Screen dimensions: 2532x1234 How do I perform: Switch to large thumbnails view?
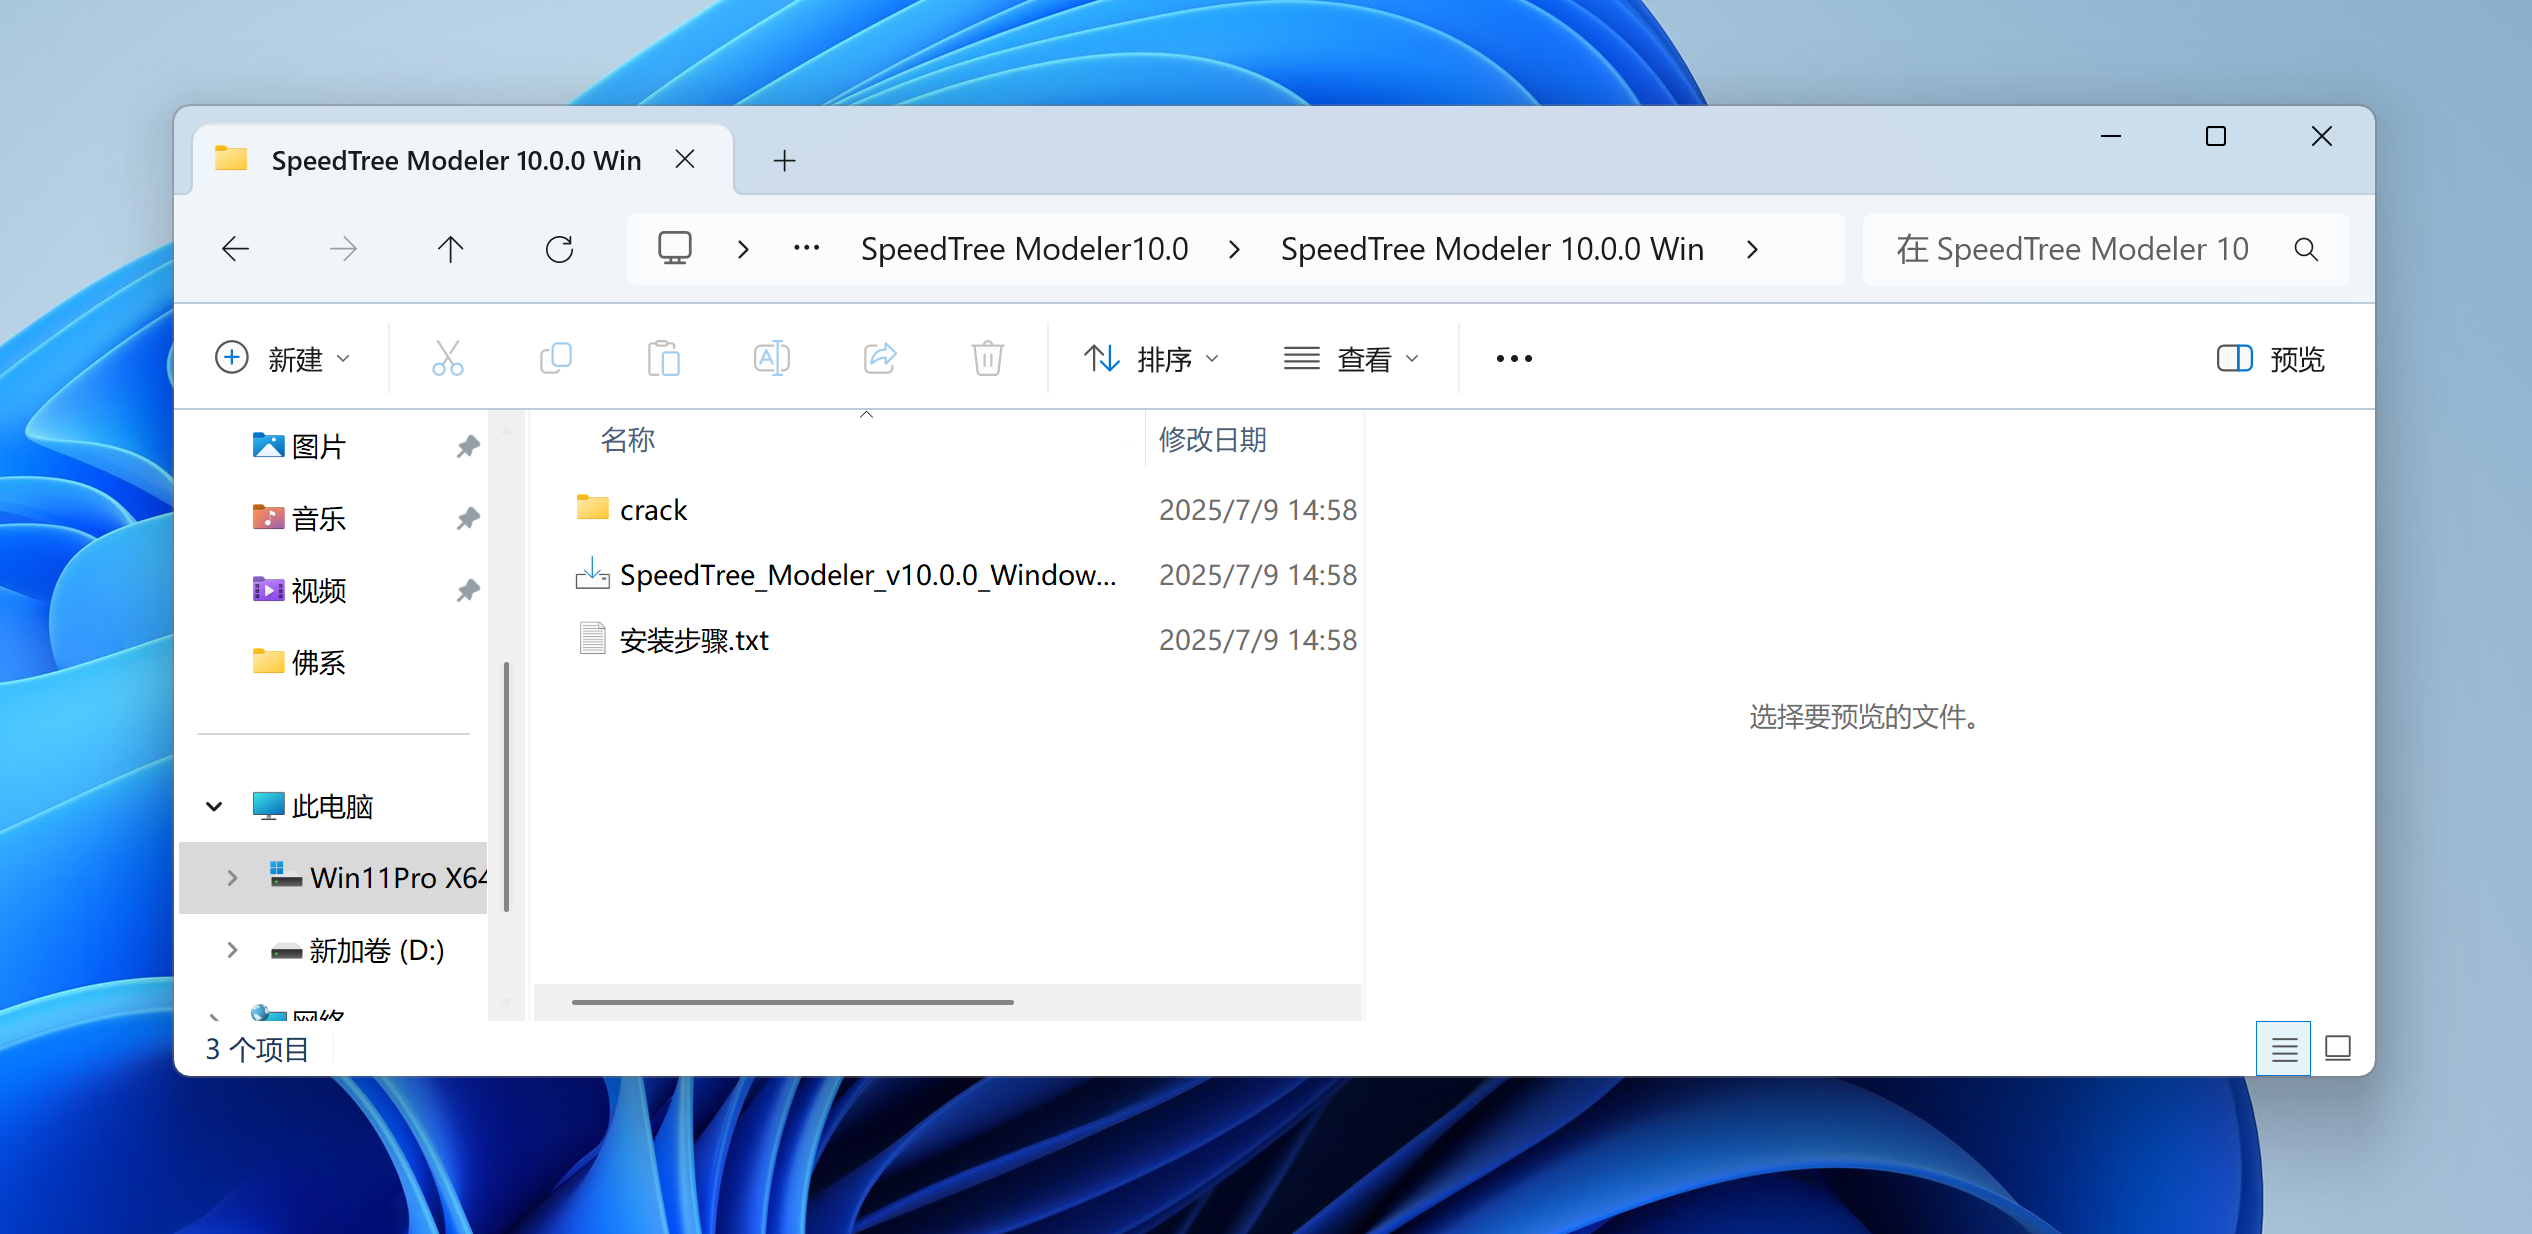coord(2338,1049)
